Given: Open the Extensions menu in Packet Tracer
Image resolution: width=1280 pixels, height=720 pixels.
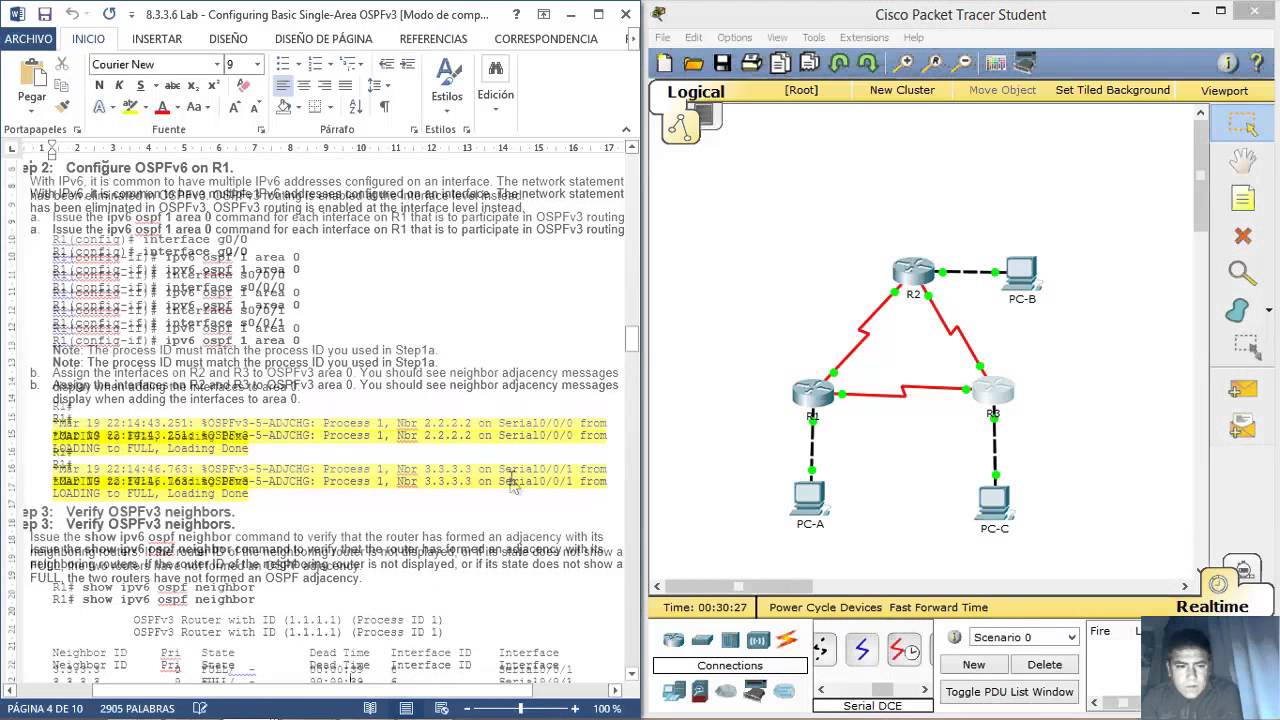Looking at the screenshot, I should coord(864,38).
